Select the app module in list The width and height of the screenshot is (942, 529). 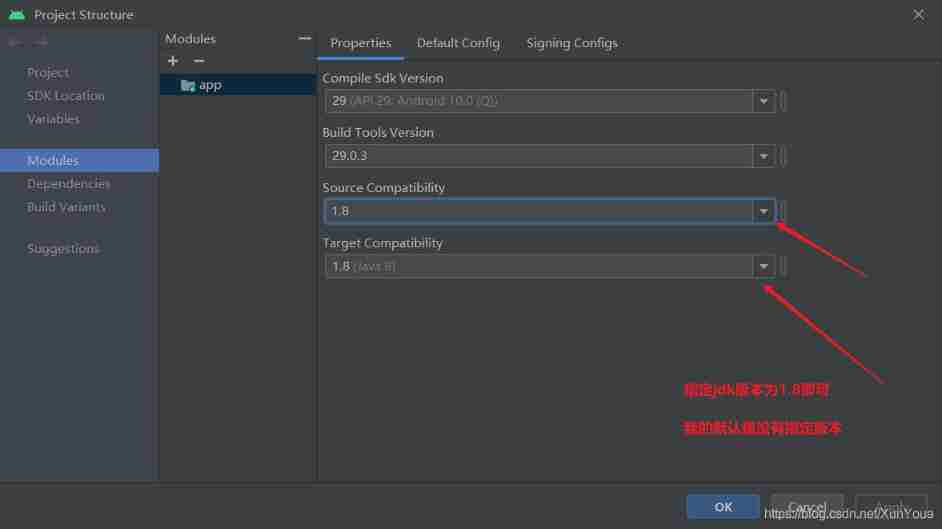pos(238,85)
